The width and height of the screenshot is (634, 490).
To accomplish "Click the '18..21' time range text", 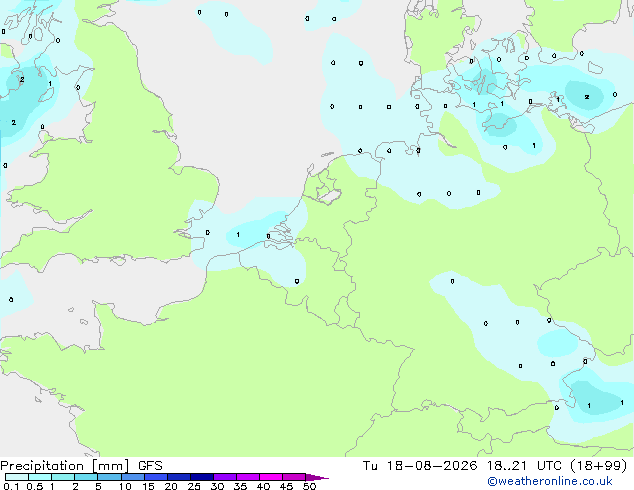I will tap(507, 466).
